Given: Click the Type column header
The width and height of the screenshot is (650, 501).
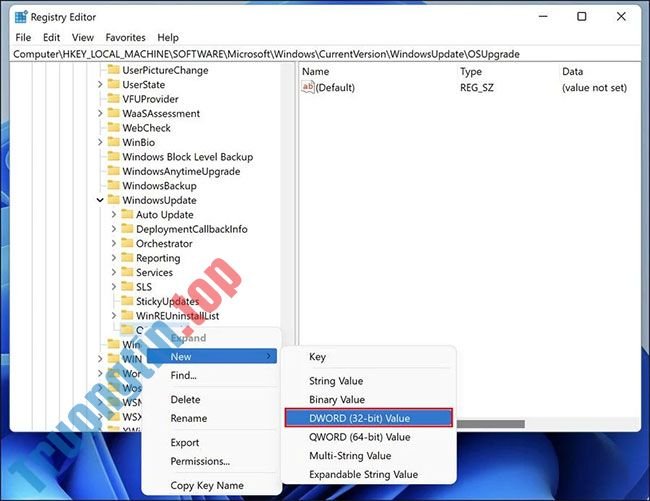Looking at the screenshot, I should tap(471, 72).
